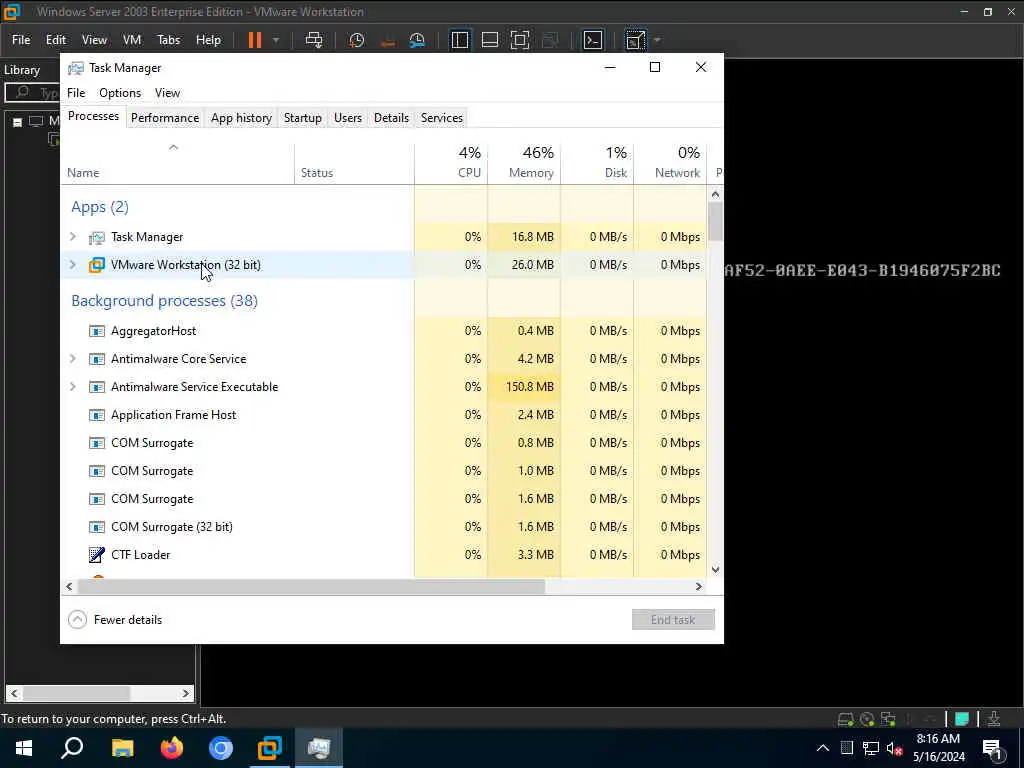Sort processes by the CPU column

451,163
